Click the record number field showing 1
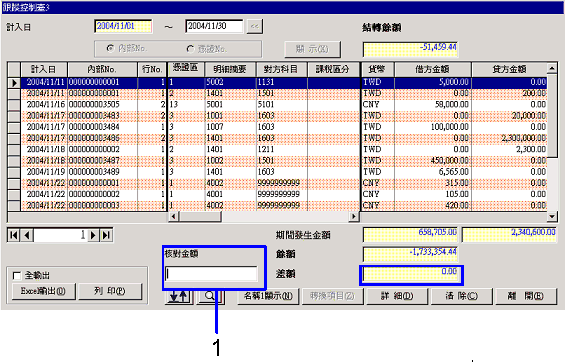 coord(60,235)
